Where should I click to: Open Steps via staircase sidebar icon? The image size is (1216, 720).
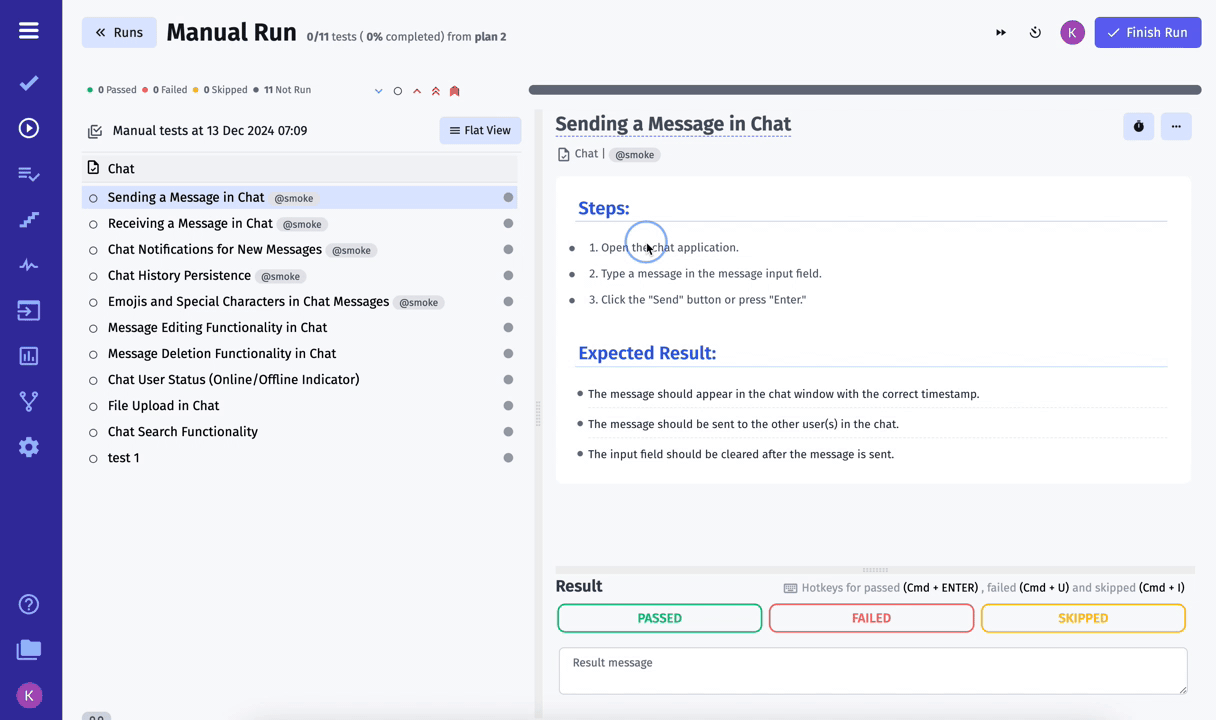click(x=29, y=220)
